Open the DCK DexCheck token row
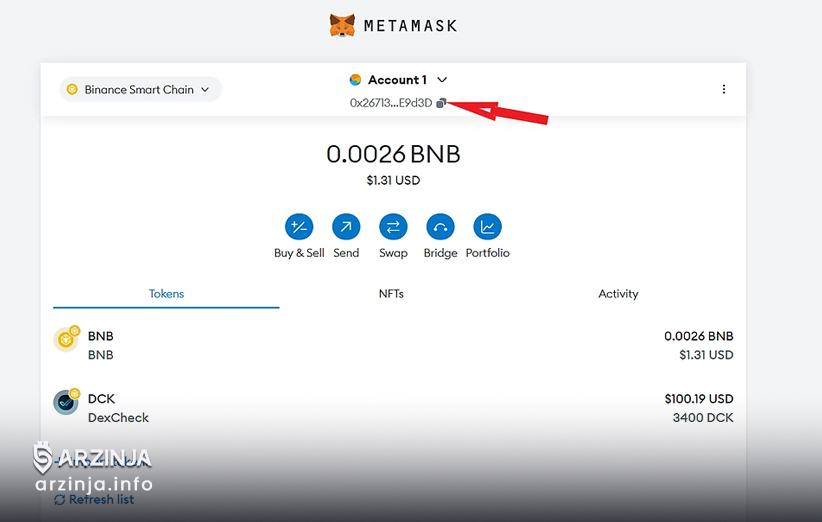 click(x=393, y=408)
